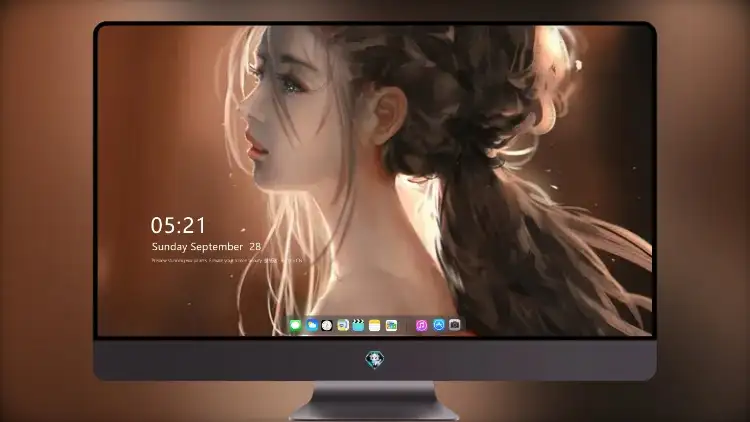Open the Notes app in the dock

(x=375, y=325)
